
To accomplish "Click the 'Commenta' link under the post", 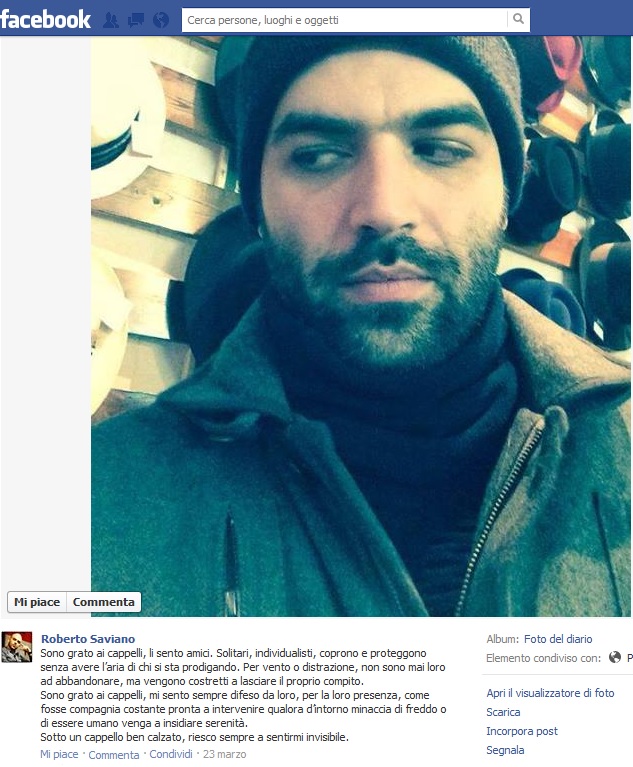I will 113,755.
